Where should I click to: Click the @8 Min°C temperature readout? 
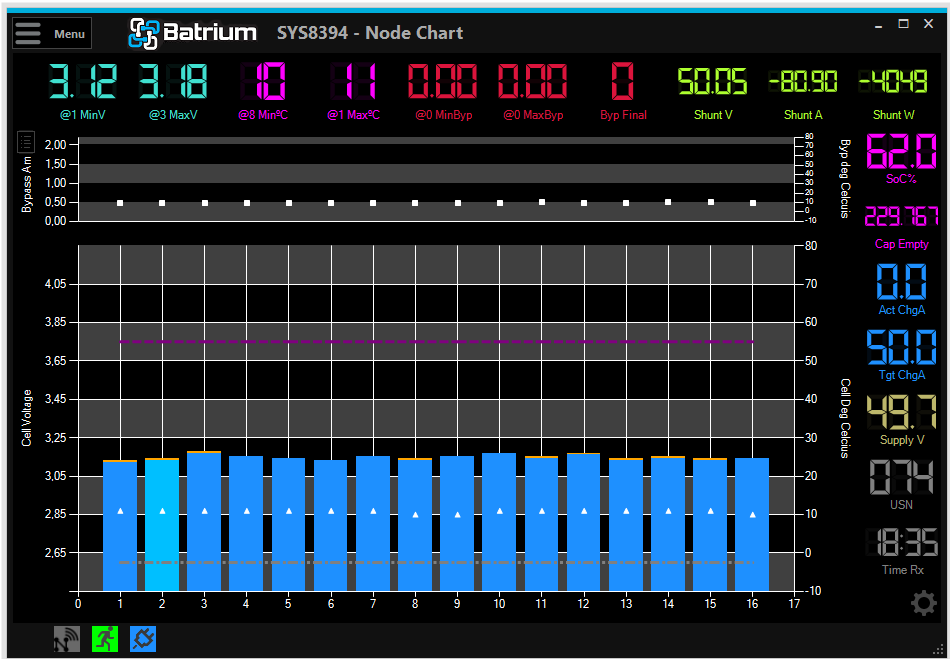[x=263, y=81]
